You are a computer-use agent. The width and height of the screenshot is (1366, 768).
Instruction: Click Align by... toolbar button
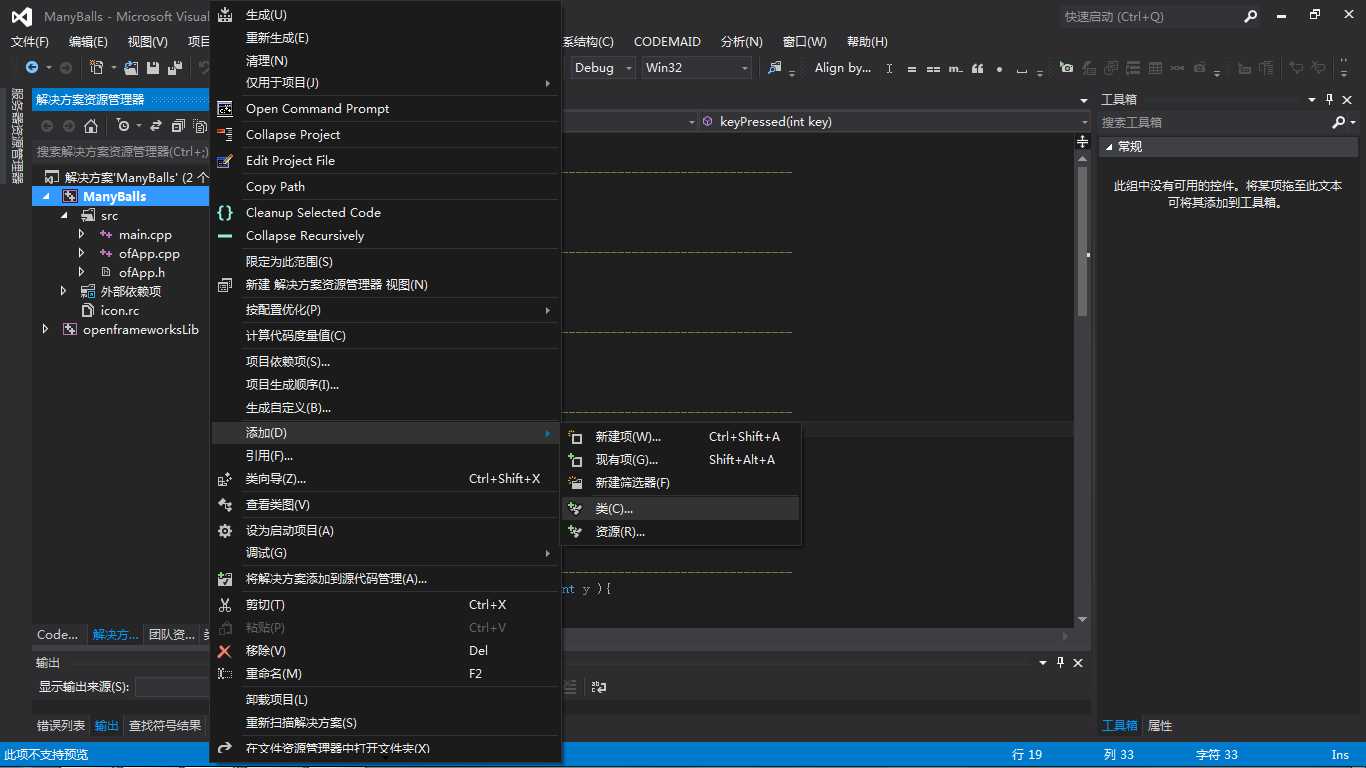tap(842, 68)
